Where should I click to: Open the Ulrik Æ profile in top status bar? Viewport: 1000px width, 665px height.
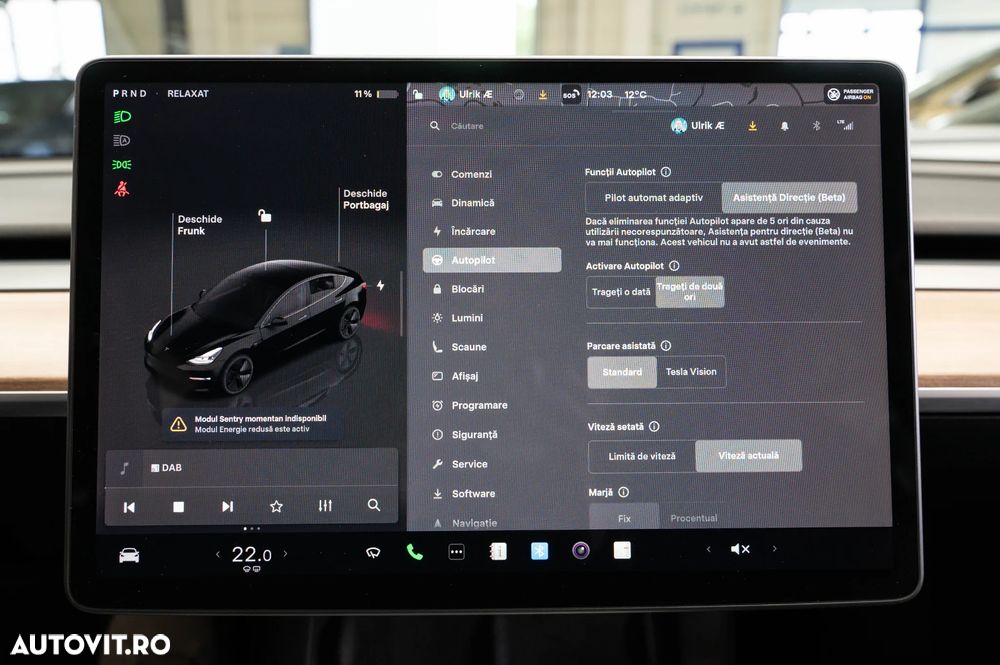466,94
